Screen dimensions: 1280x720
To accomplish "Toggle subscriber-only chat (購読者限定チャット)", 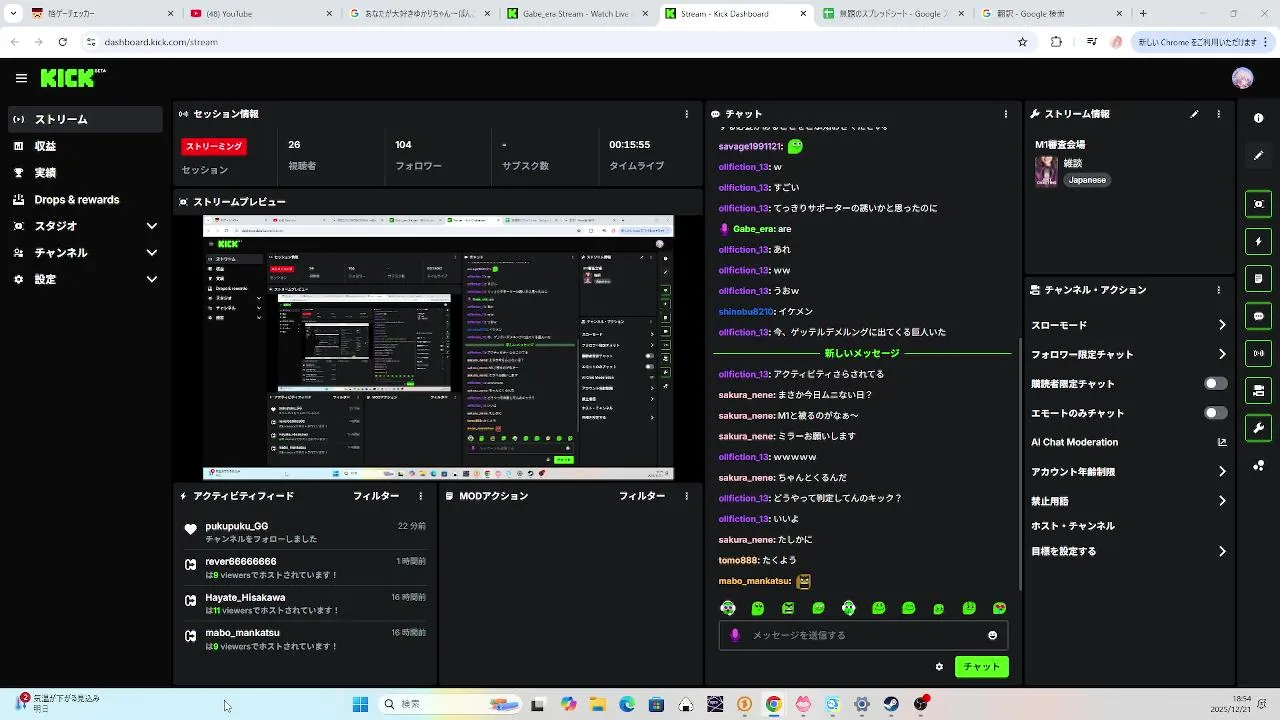I will pos(1215,384).
